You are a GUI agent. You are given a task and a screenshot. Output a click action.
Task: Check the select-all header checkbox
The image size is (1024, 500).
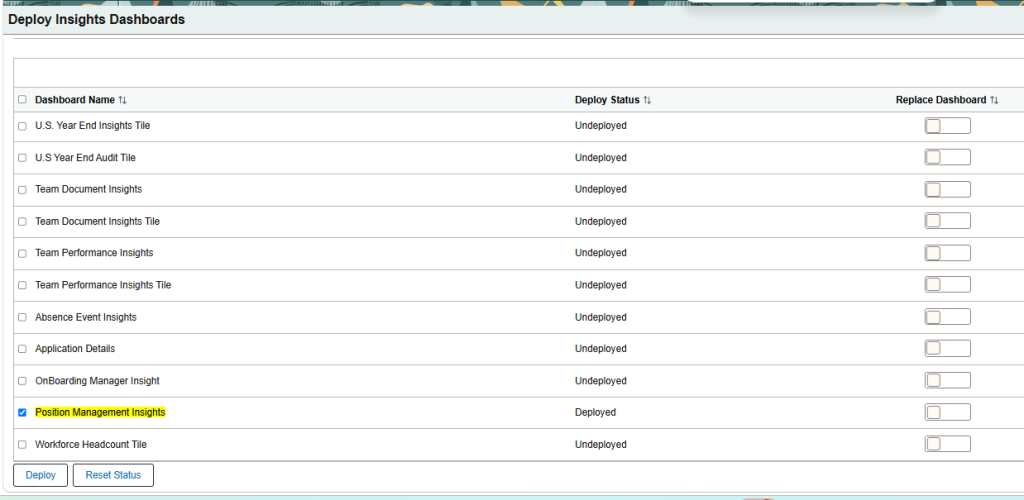(22, 100)
